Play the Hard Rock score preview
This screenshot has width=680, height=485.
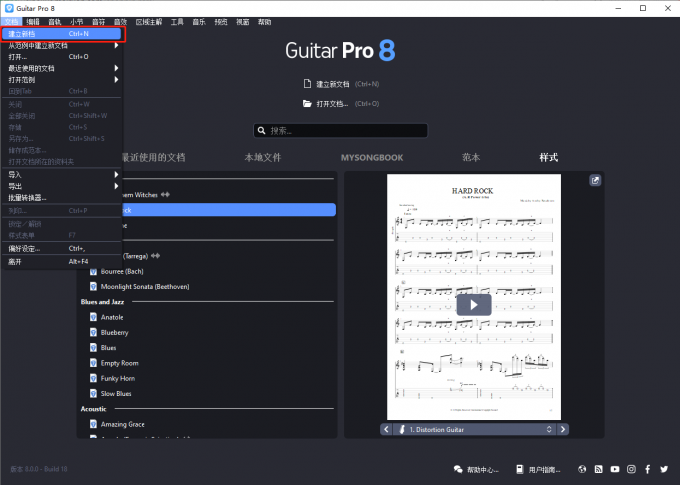click(474, 305)
